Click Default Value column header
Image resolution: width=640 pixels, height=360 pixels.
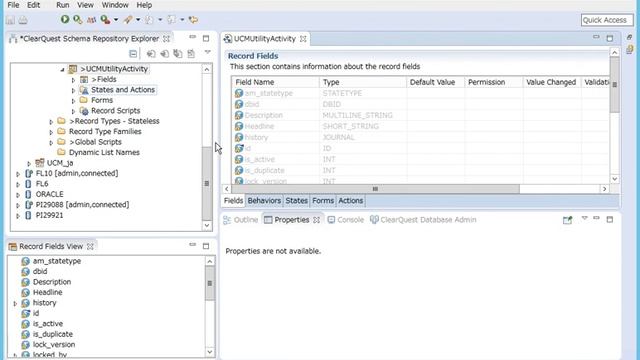point(436,82)
